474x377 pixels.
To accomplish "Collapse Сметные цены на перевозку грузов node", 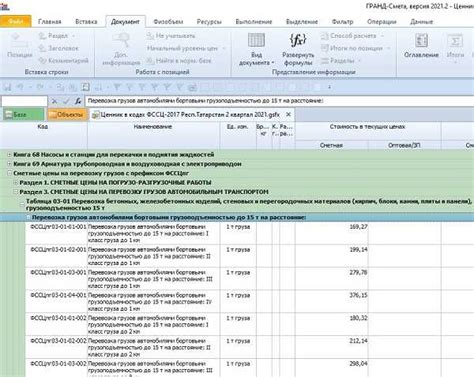I will pyautogui.click(x=9, y=173).
